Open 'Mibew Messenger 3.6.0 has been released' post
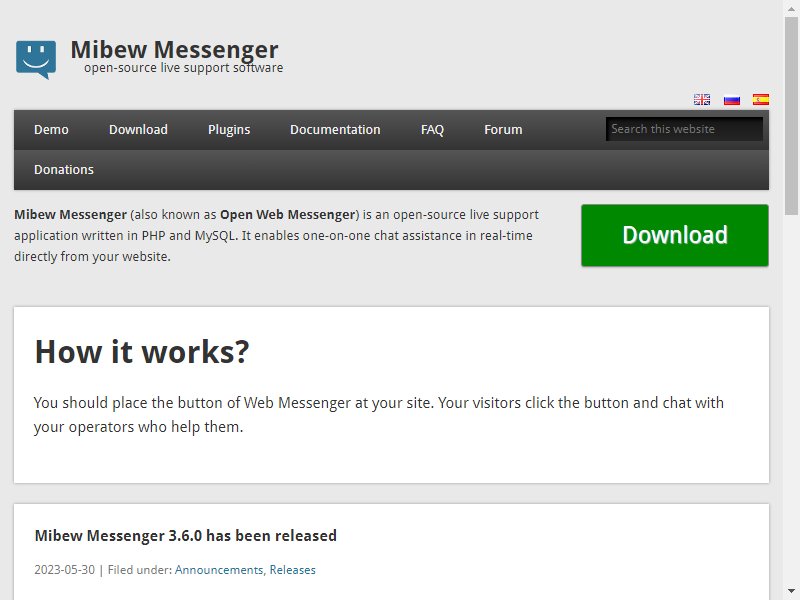Image resolution: width=800 pixels, height=600 pixels. (186, 535)
